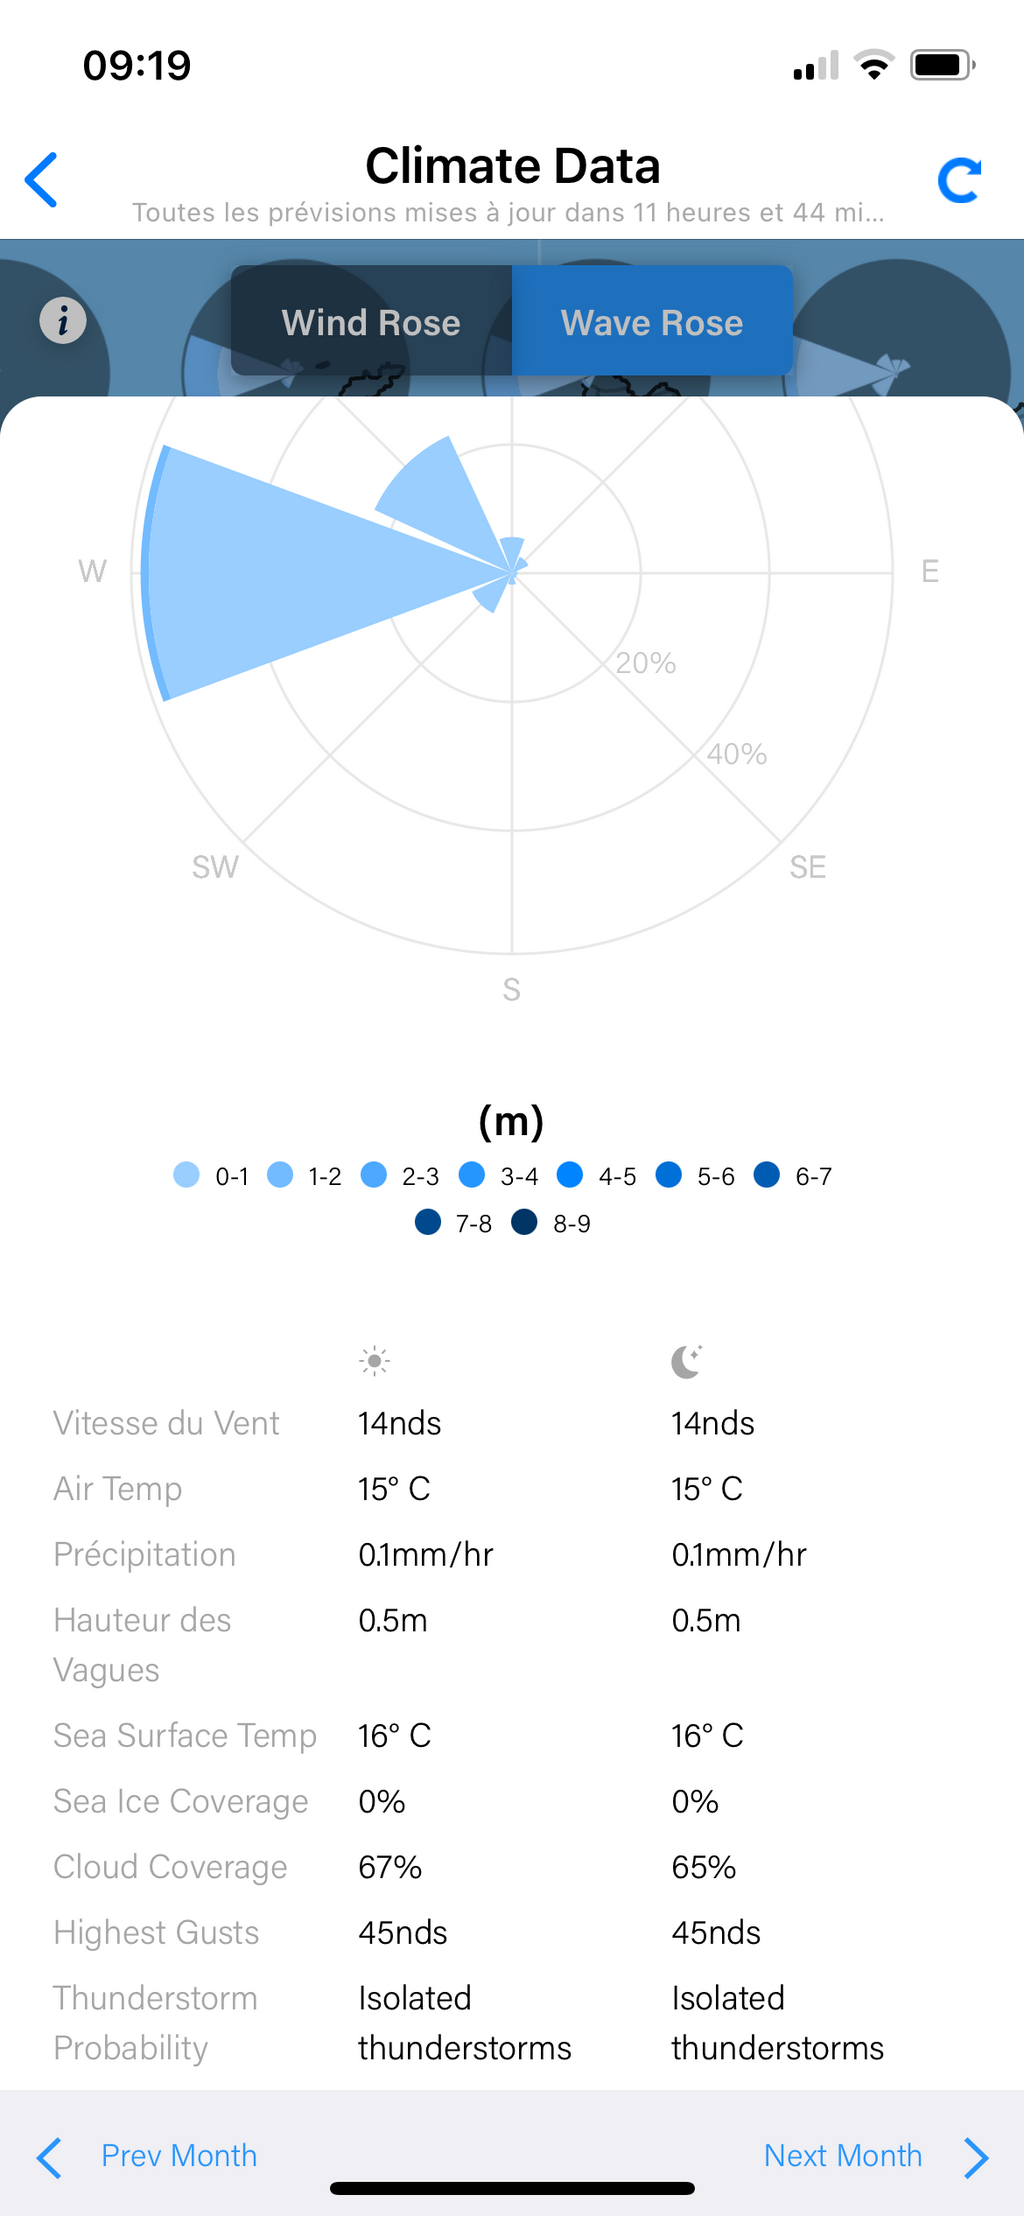Tap the Cloud Coverage row label
The image size is (1024, 2216).
tap(170, 1867)
